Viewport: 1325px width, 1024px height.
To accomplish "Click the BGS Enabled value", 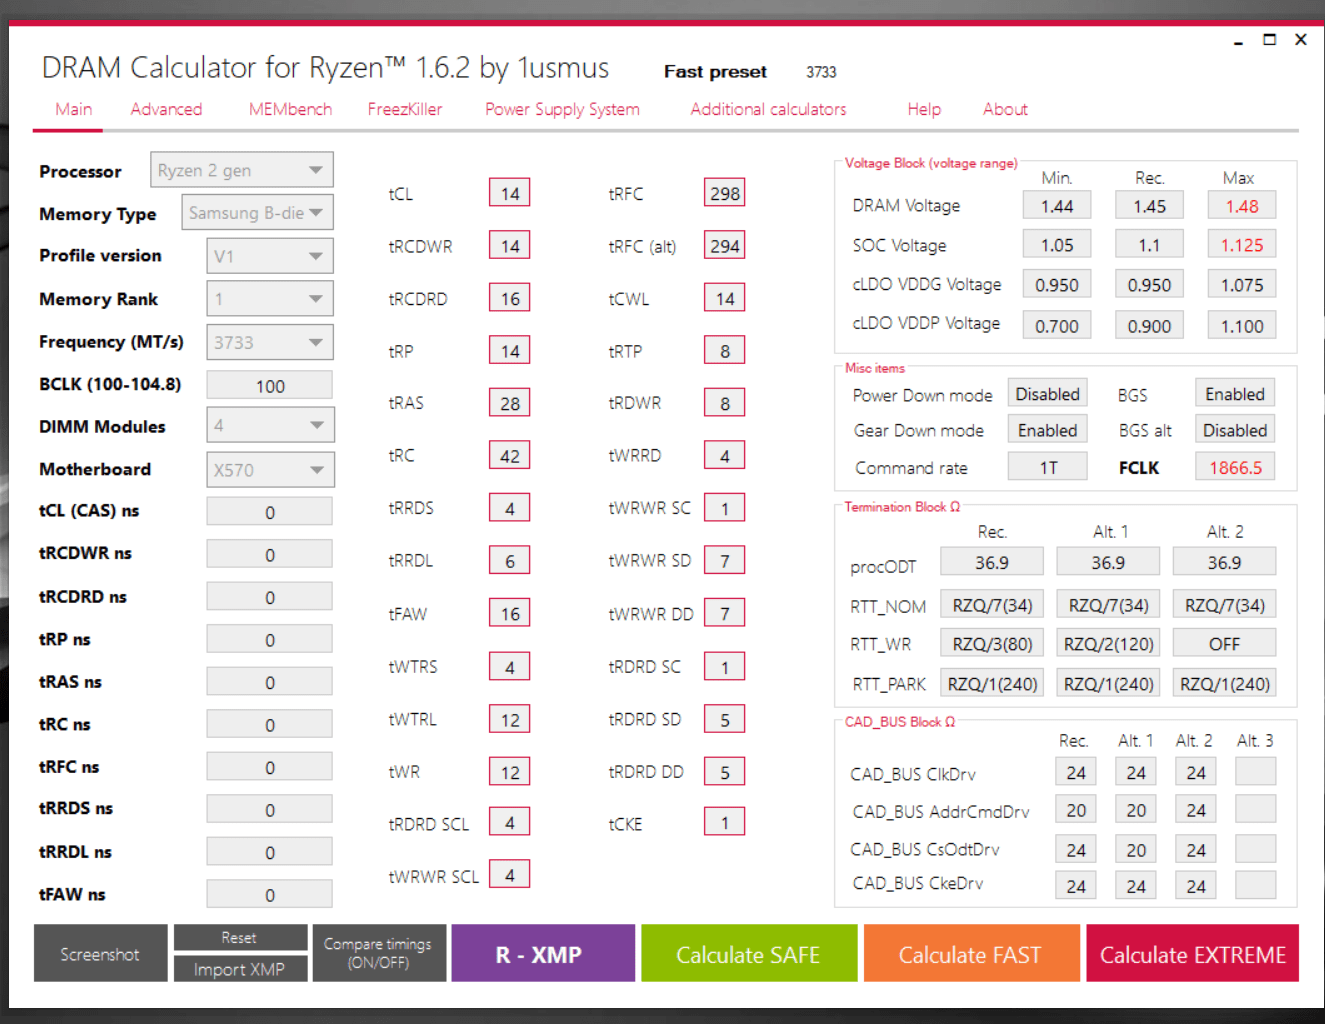I will click(x=1235, y=394).
